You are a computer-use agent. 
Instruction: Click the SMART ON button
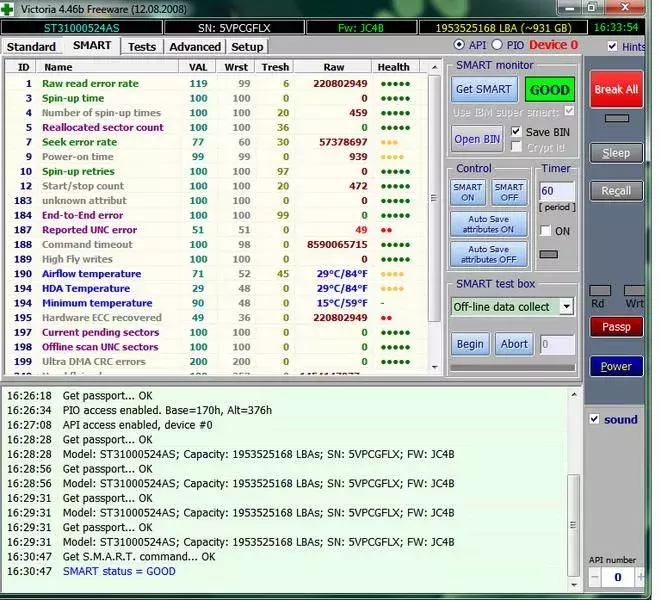(x=468, y=192)
